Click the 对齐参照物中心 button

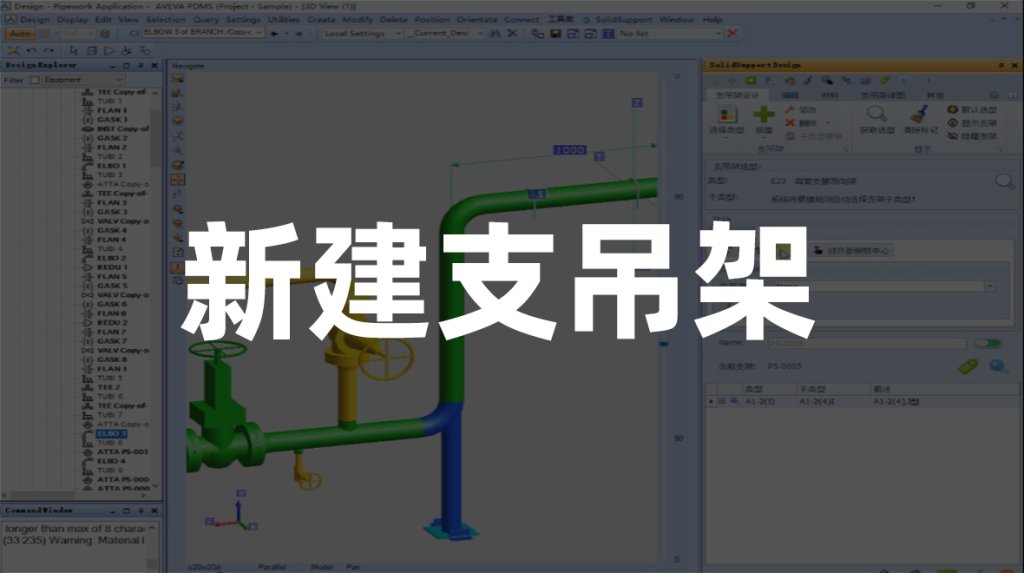click(x=852, y=251)
